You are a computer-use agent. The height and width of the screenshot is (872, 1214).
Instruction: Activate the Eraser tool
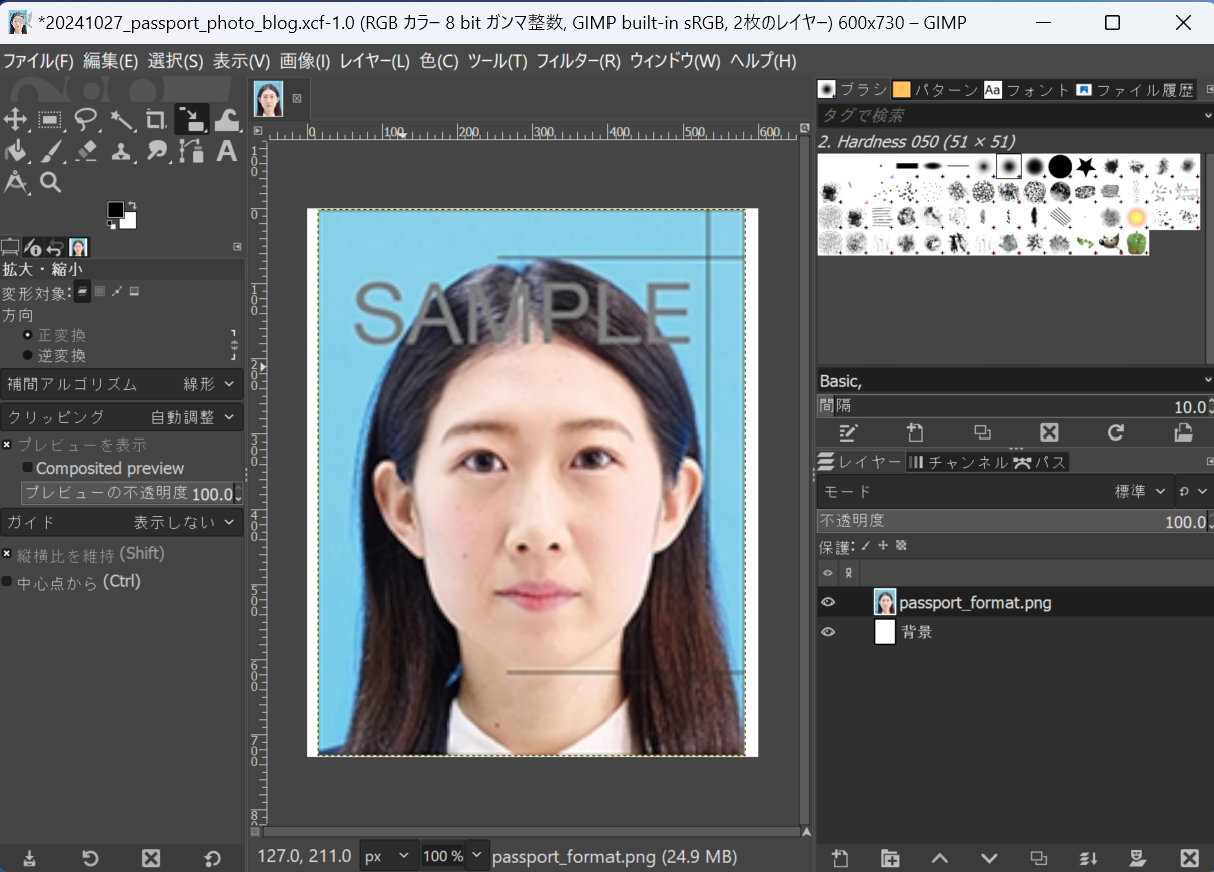click(x=86, y=151)
